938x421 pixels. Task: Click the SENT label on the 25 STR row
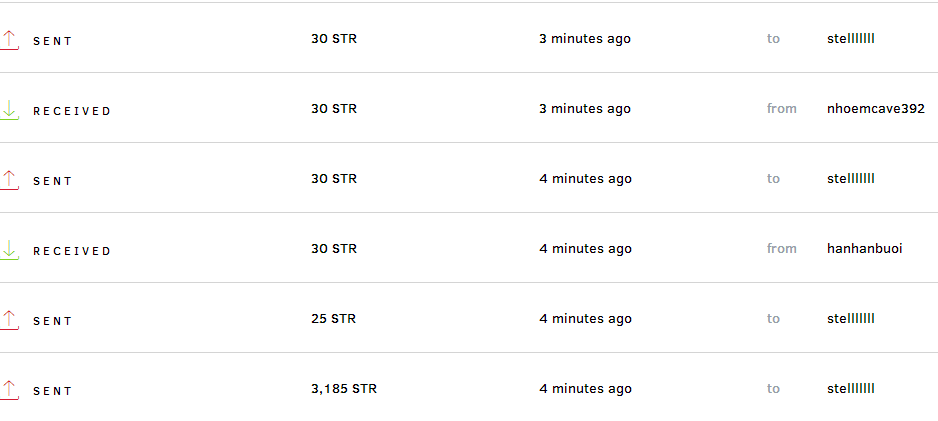click(53, 321)
